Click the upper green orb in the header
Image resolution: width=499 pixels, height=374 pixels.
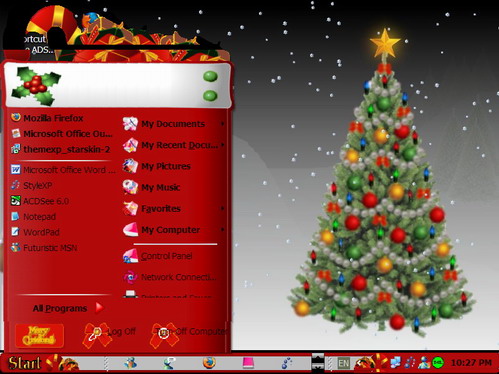click(x=210, y=76)
